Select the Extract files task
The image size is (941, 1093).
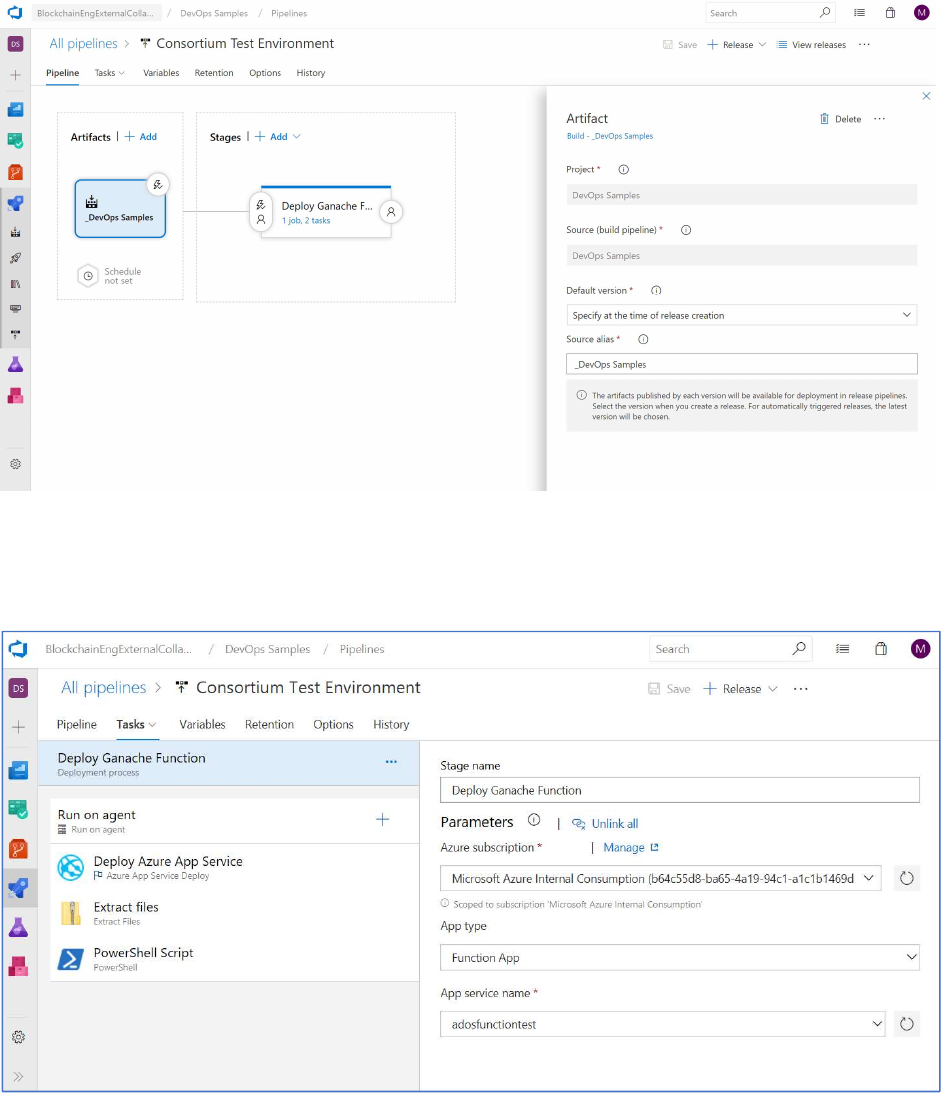click(x=235, y=913)
